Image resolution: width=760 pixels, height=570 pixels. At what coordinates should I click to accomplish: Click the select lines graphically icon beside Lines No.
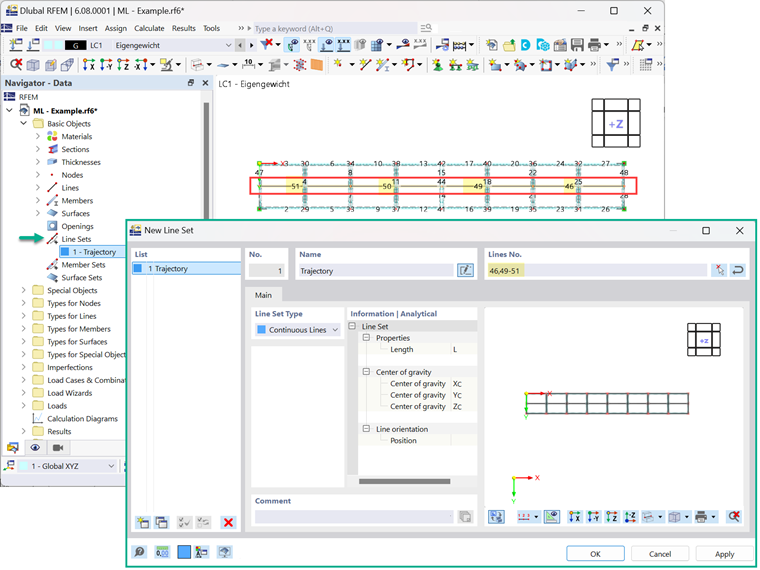pos(719,270)
